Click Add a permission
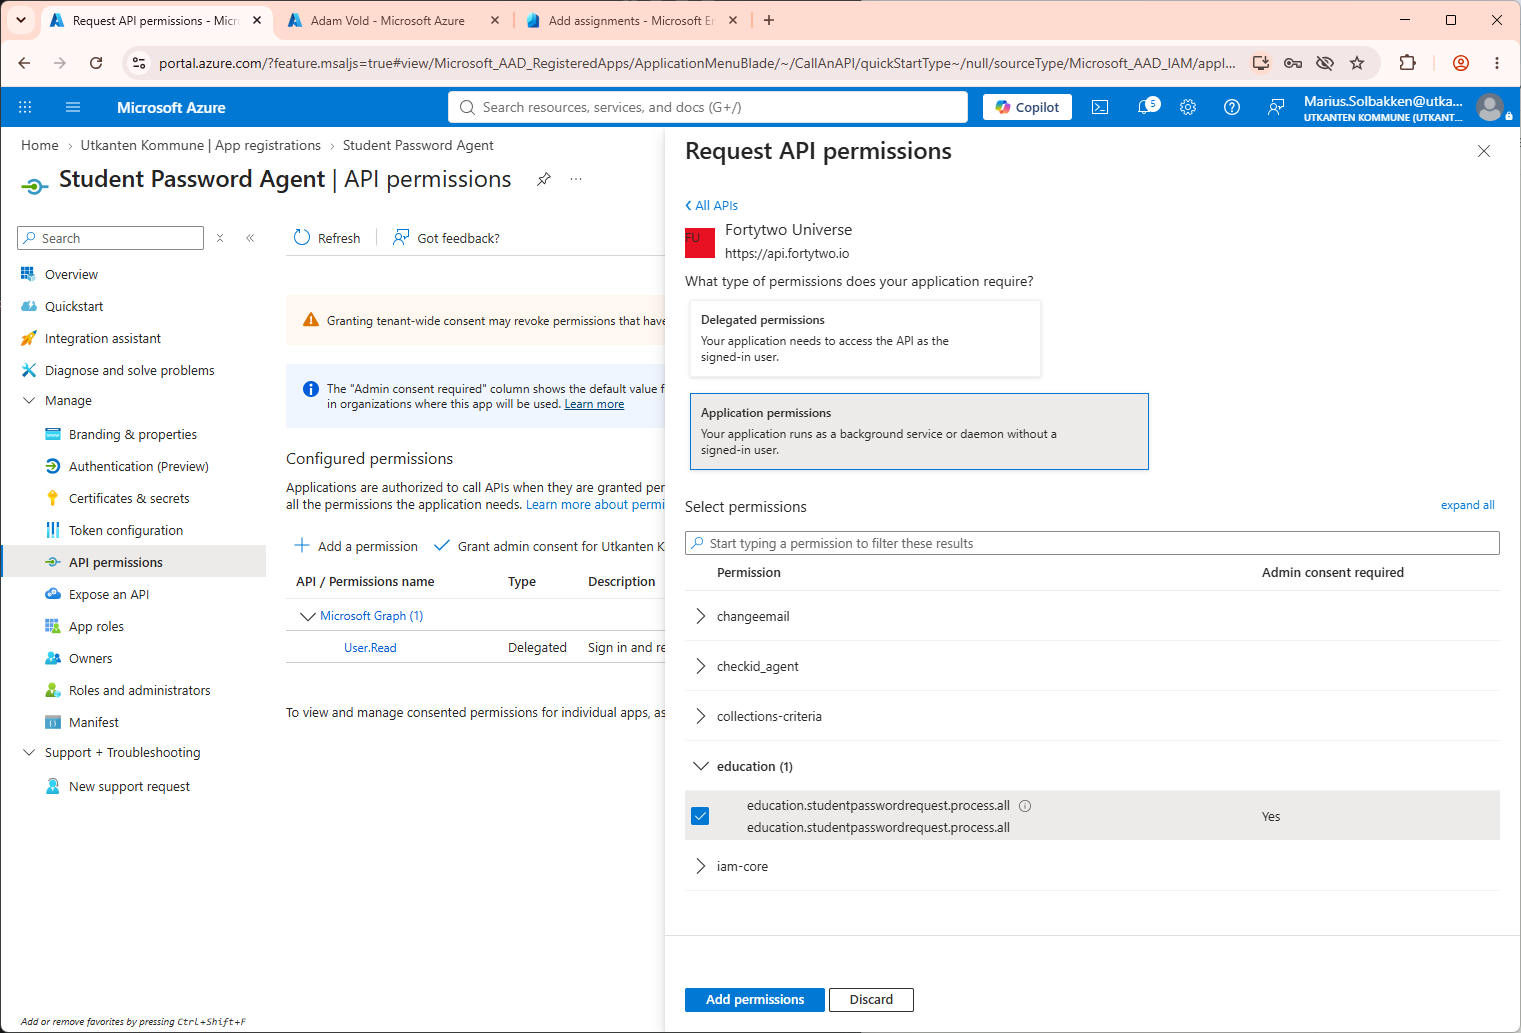Viewport: 1521px width, 1033px height. coord(356,546)
